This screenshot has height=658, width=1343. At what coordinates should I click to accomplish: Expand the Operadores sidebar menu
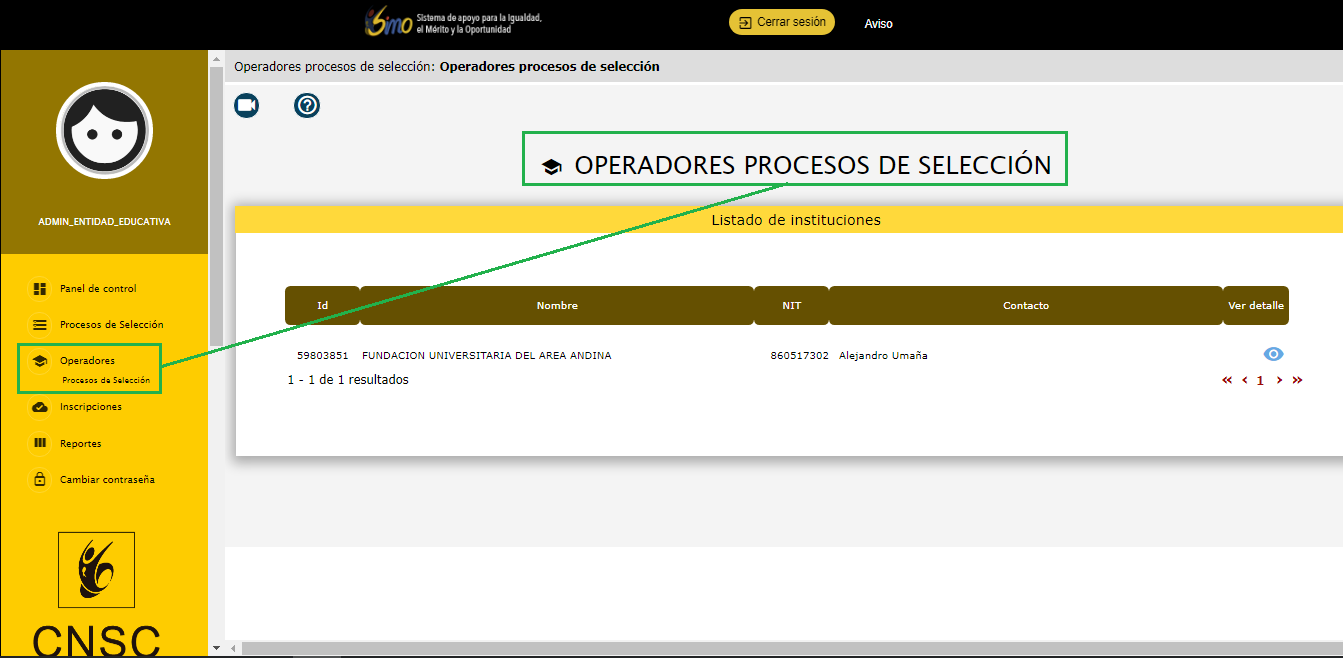pos(87,360)
